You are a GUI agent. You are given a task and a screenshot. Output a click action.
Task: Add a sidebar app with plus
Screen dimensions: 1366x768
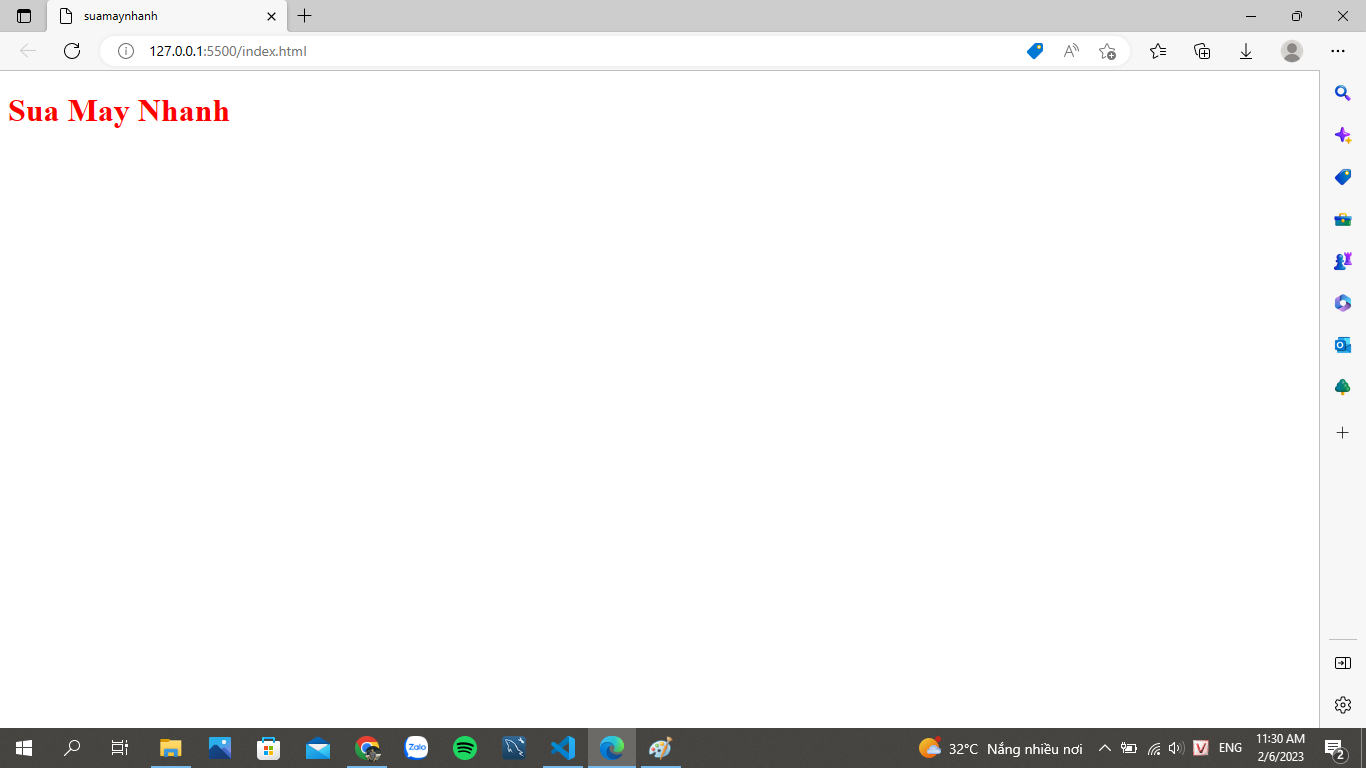1343,433
